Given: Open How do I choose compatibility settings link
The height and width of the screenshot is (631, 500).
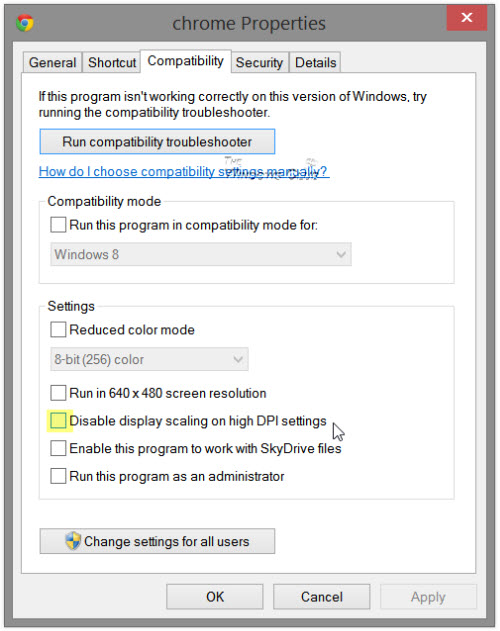Looking at the screenshot, I should (183, 171).
